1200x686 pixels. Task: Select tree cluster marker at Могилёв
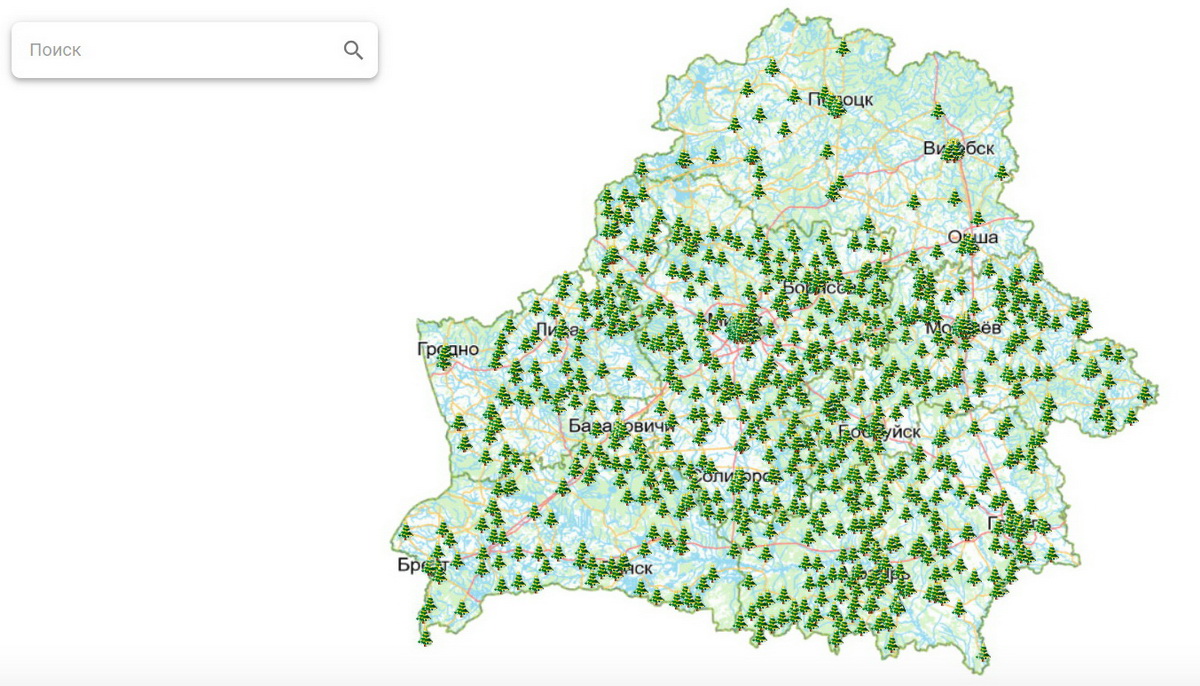point(963,328)
